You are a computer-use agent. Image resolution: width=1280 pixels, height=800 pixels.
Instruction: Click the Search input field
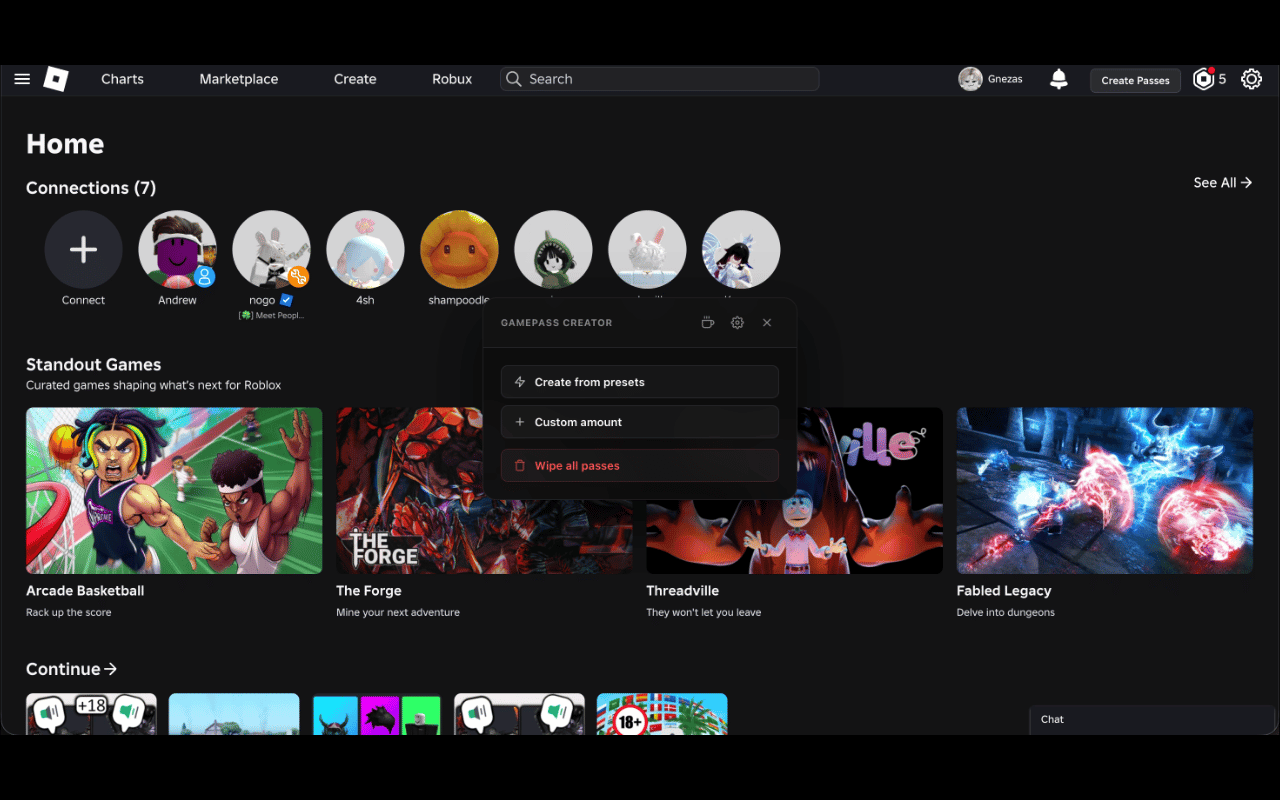[660, 79]
